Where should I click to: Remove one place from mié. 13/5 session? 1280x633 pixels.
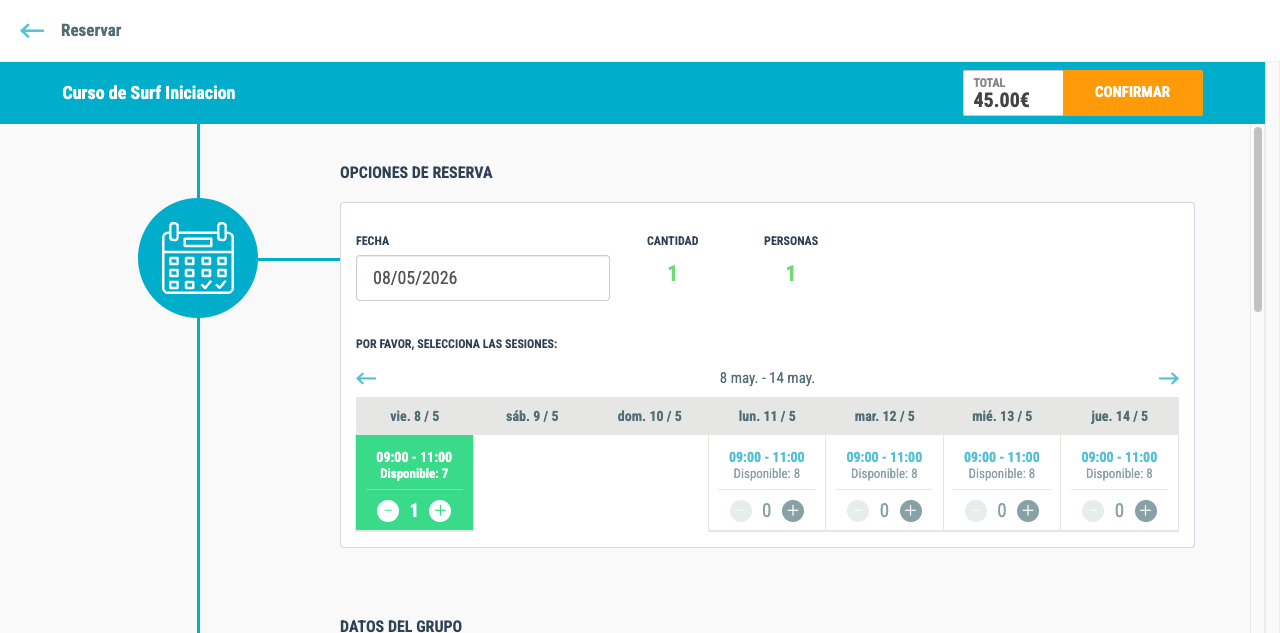[x=976, y=511]
